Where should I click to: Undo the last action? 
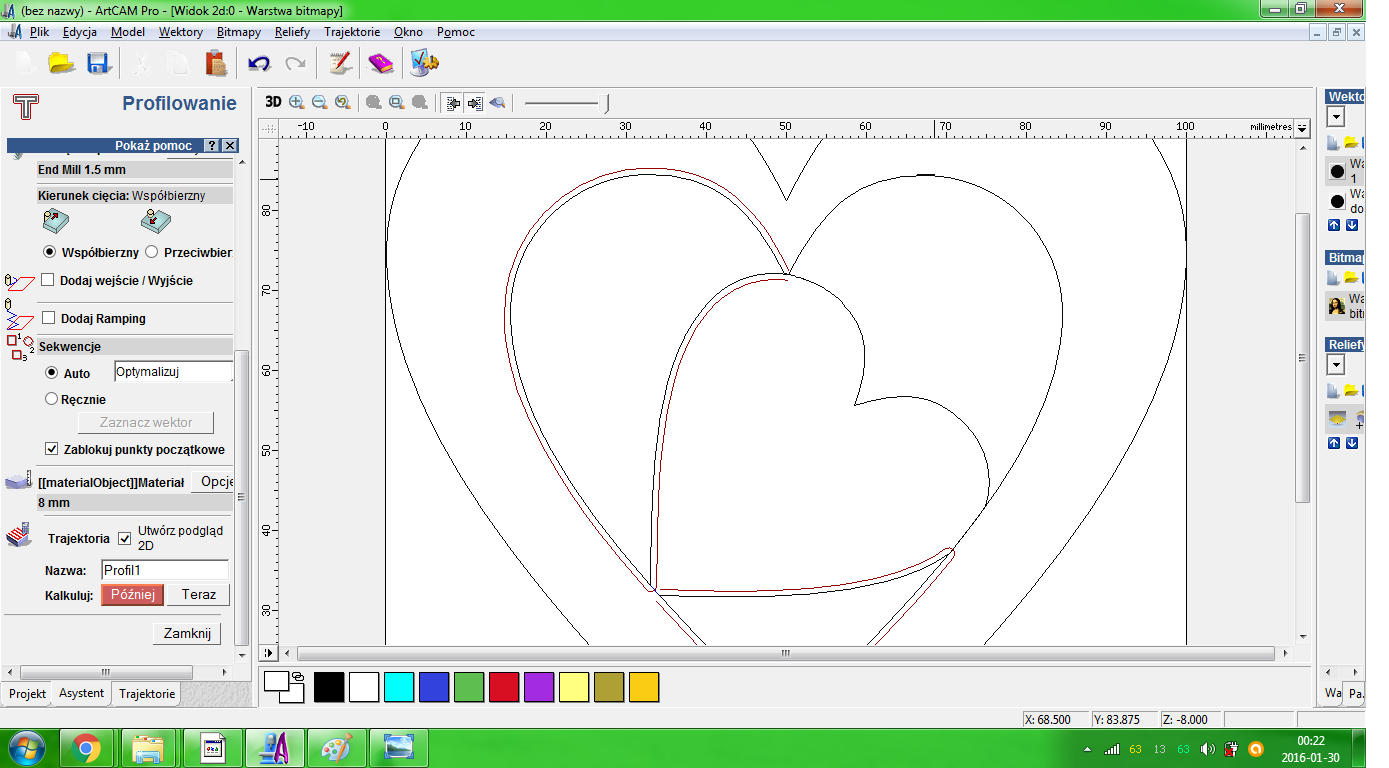[x=259, y=64]
